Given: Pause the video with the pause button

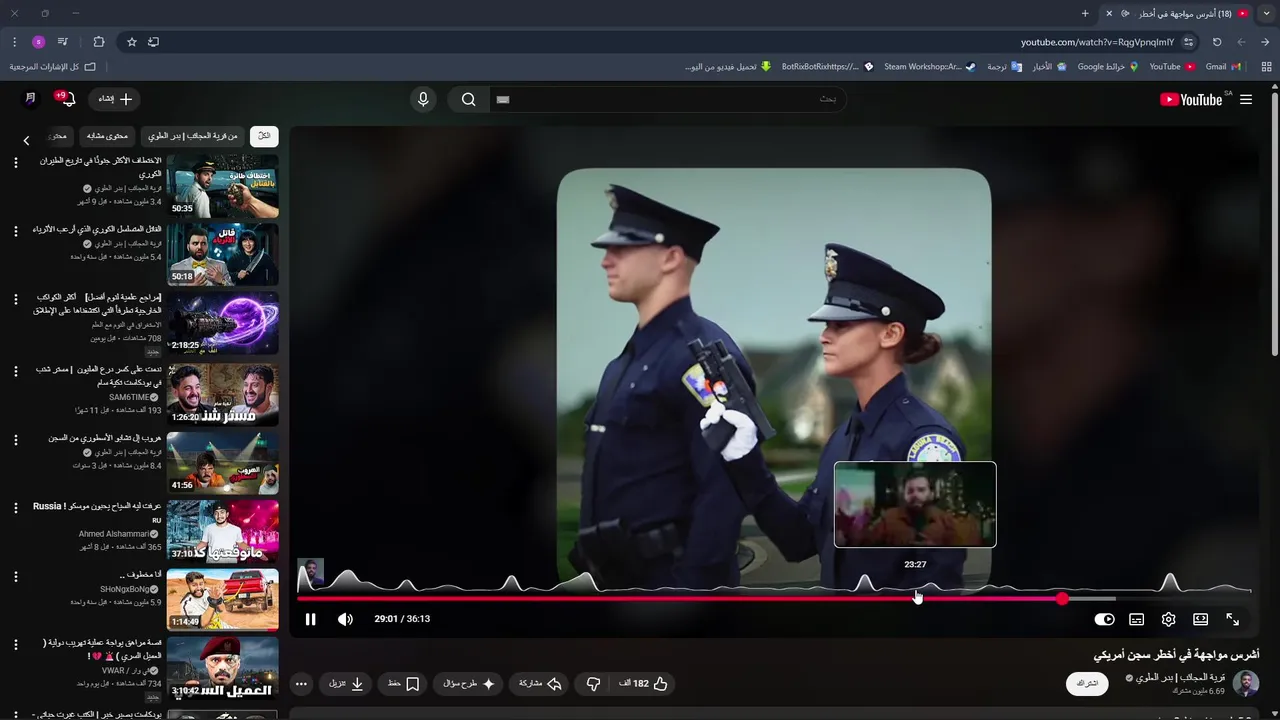Looking at the screenshot, I should coord(310,619).
